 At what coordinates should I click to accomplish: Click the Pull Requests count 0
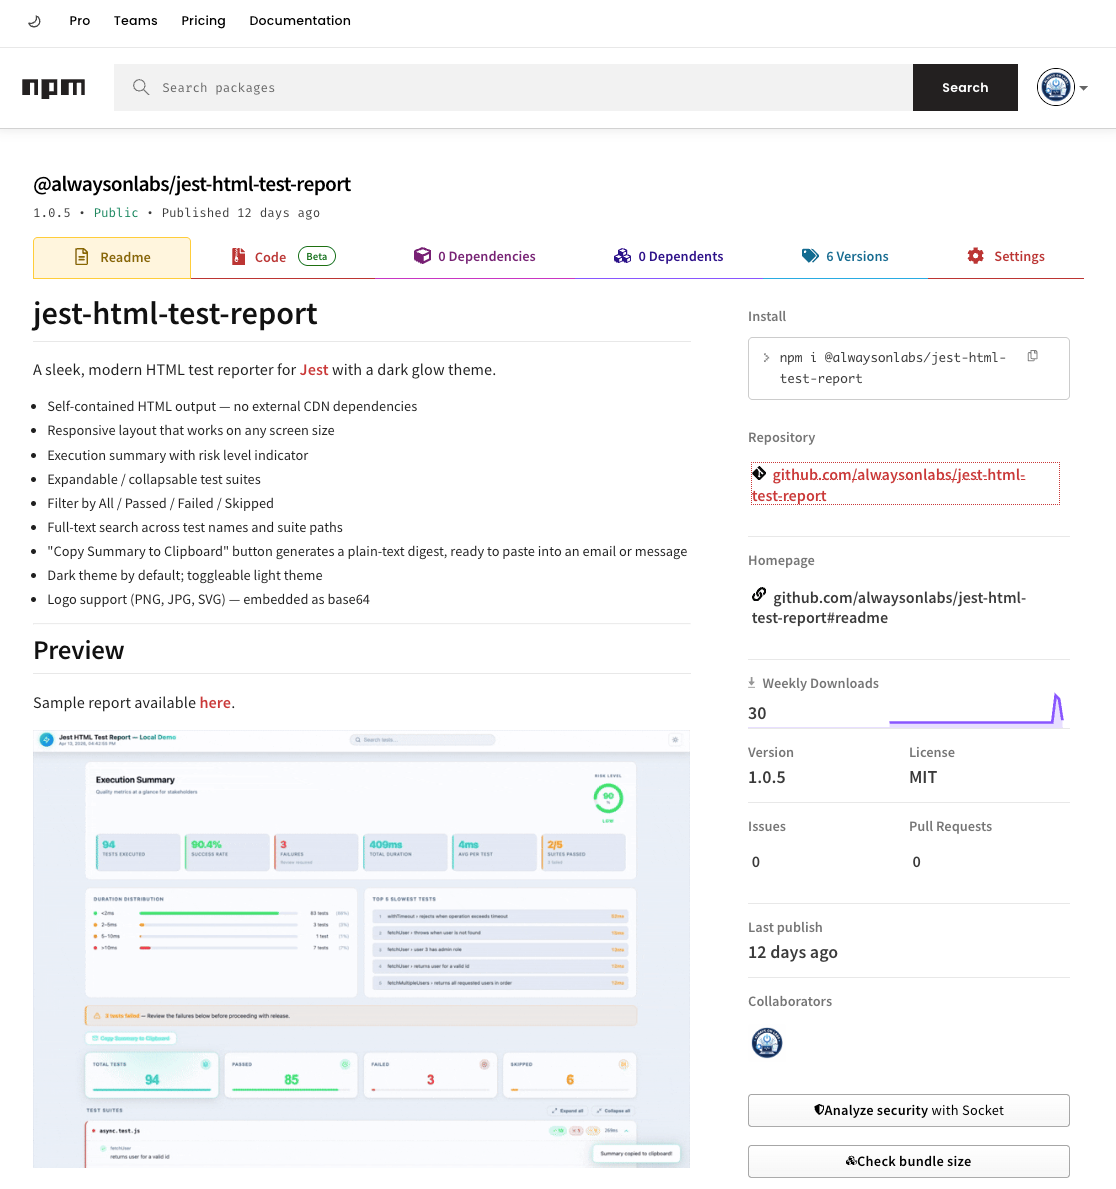click(917, 862)
